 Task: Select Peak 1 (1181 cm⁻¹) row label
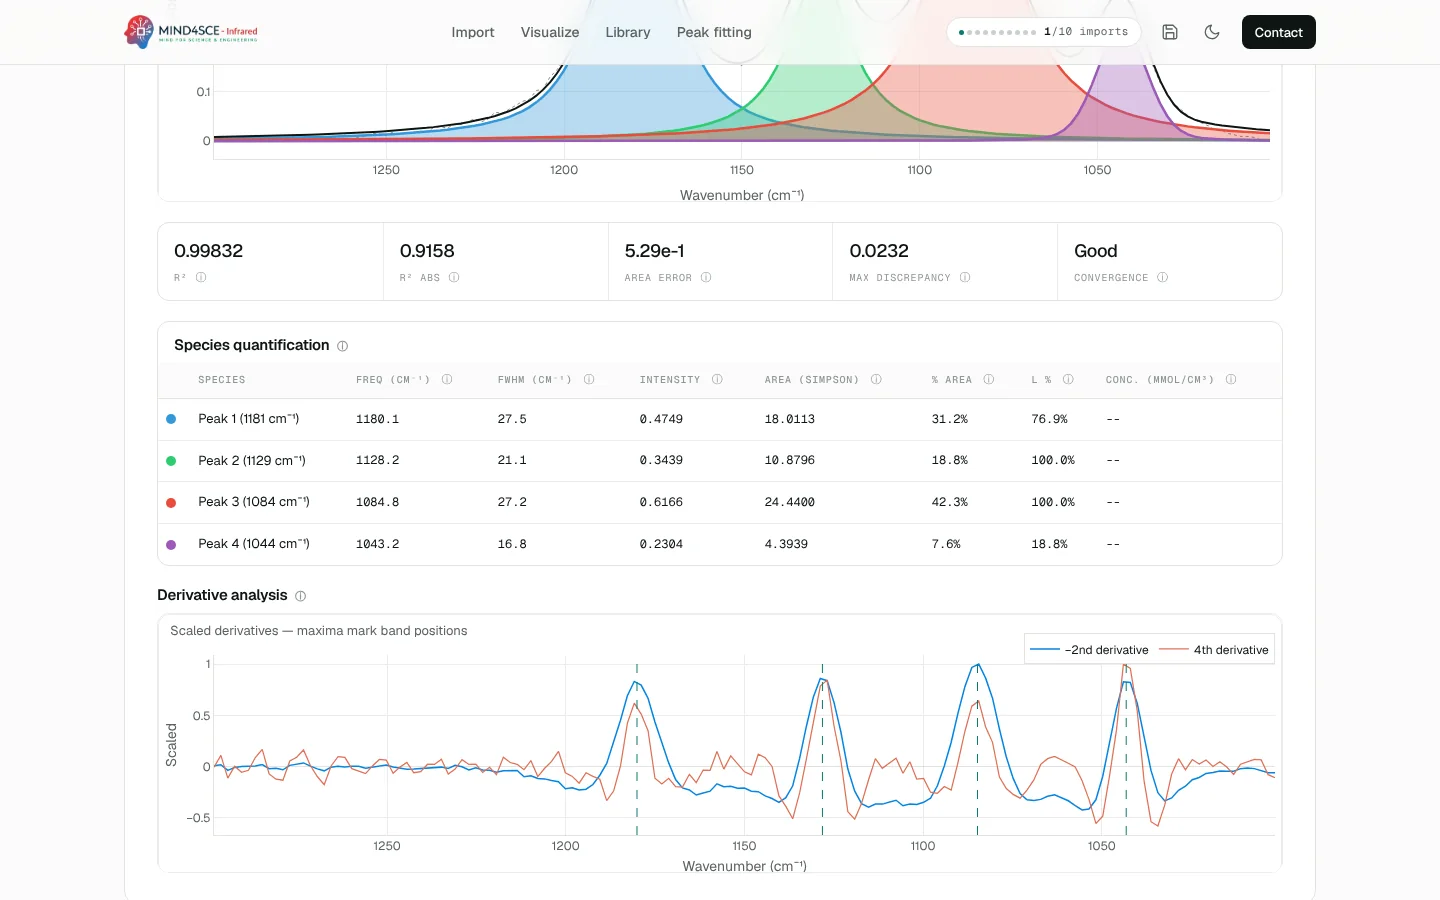click(248, 419)
